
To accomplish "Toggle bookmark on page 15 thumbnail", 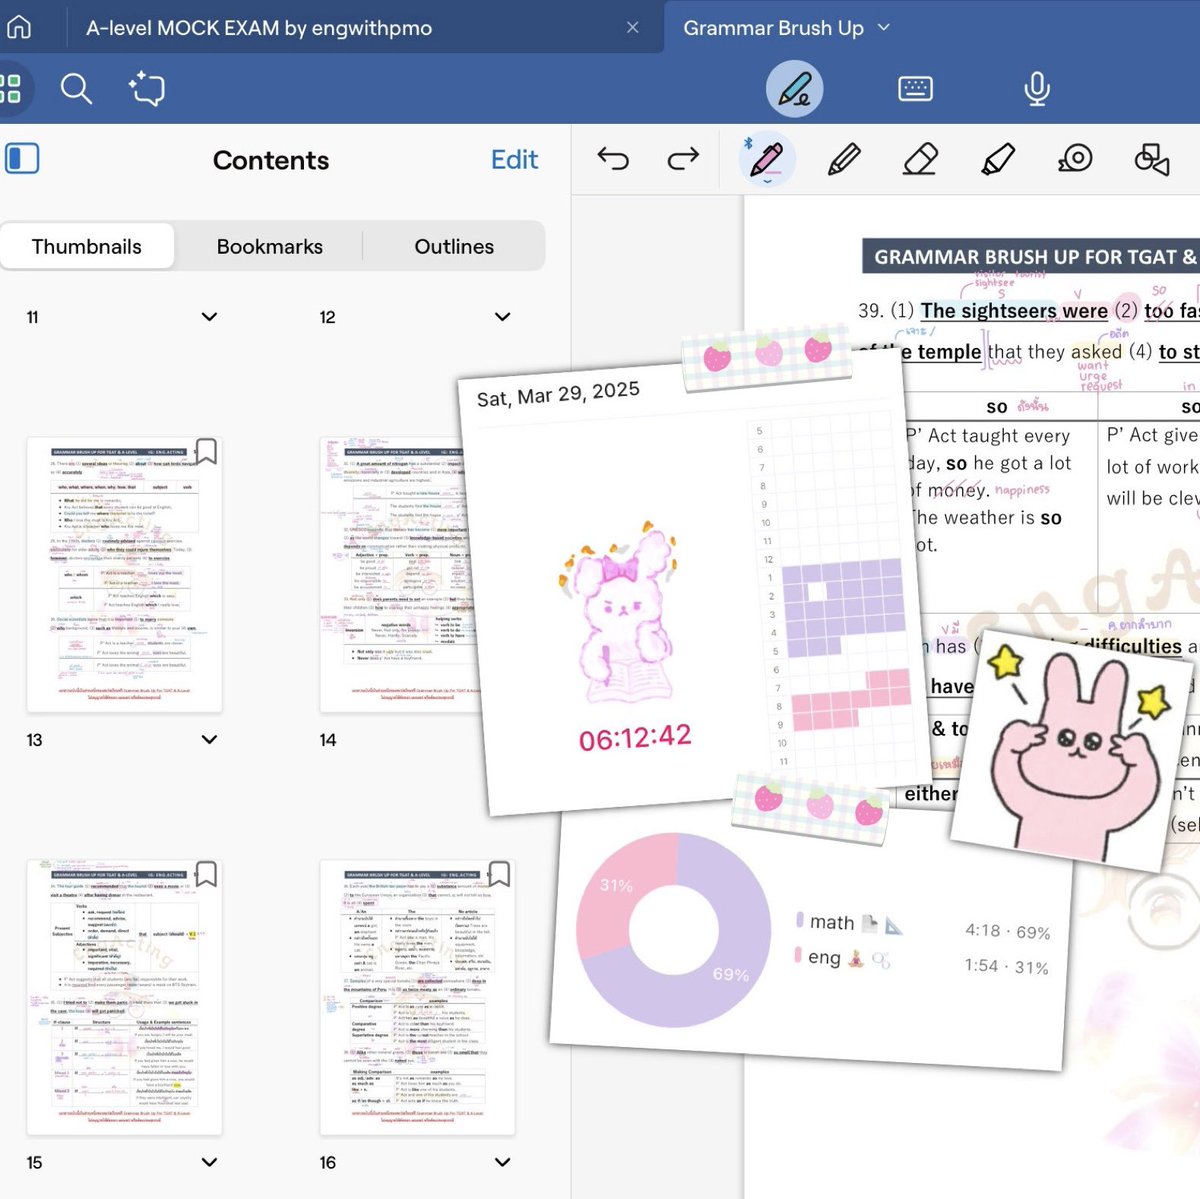I will point(206,873).
